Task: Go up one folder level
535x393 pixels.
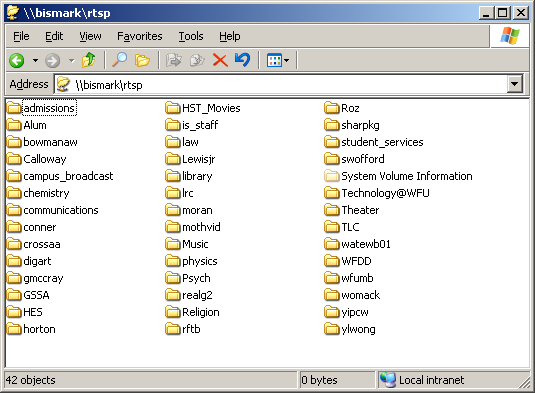Action: (89, 60)
